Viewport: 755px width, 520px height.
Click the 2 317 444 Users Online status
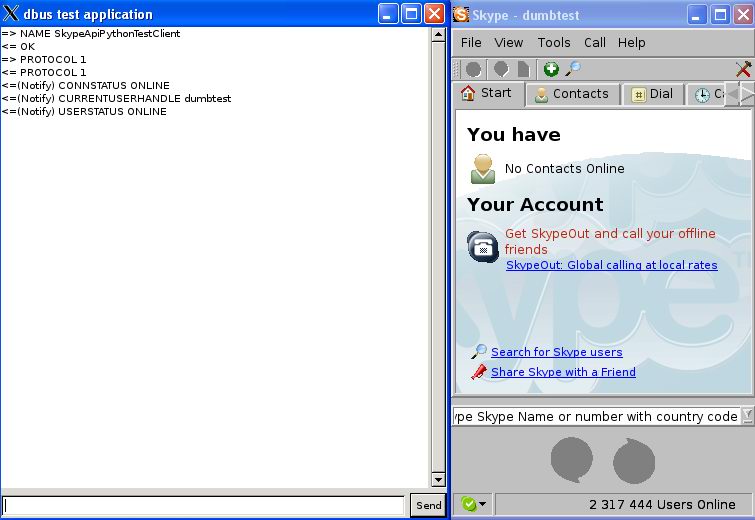pyautogui.click(x=662, y=504)
